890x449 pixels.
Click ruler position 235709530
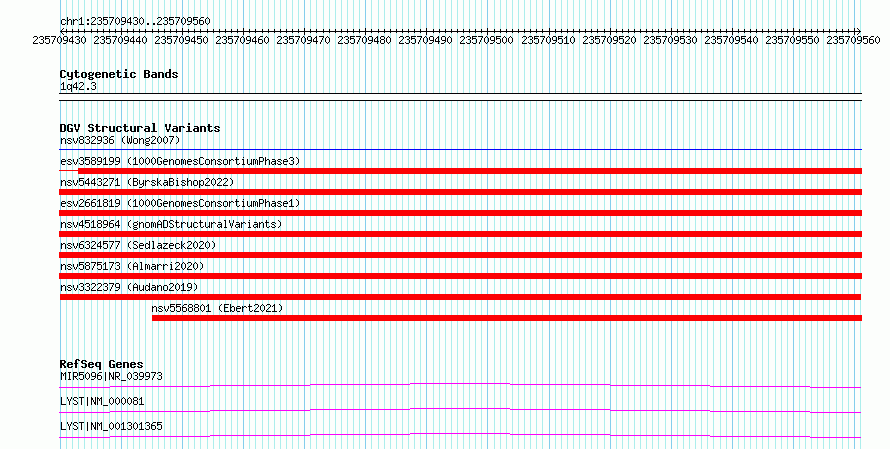pos(670,40)
